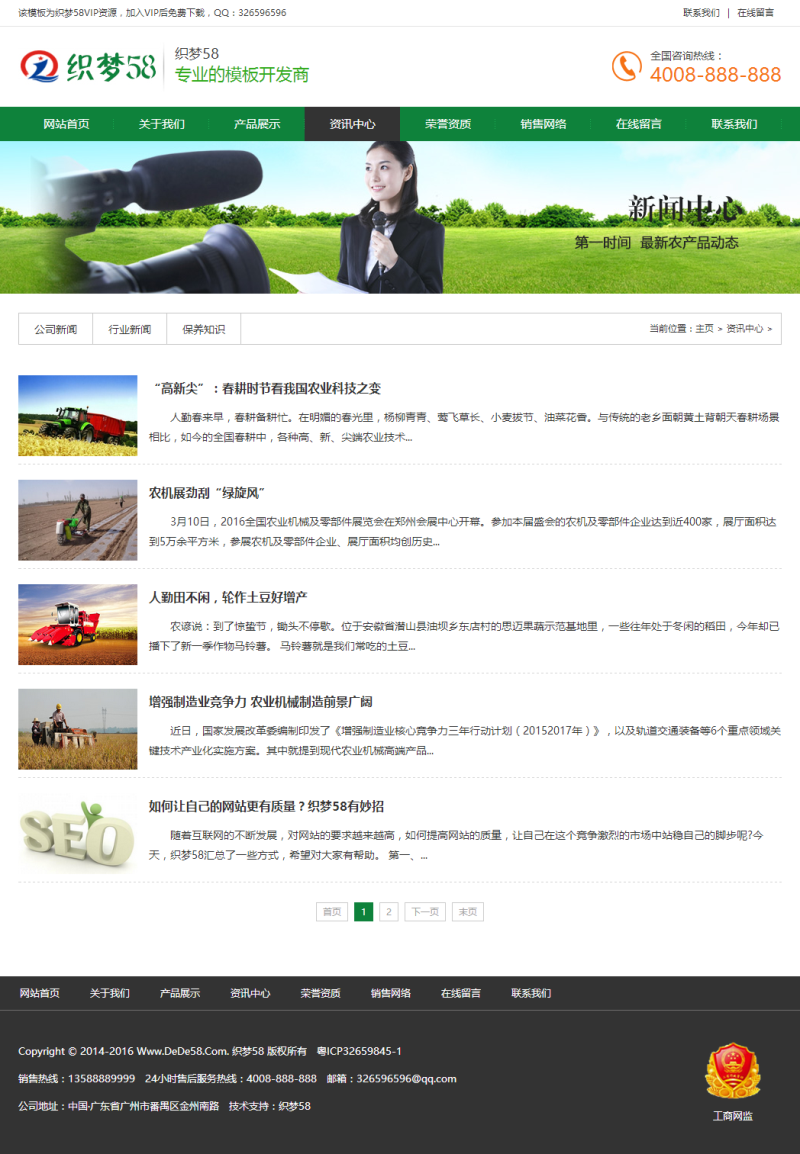Switch to the 公司新闻 tab
The image size is (800, 1154).
pos(55,329)
